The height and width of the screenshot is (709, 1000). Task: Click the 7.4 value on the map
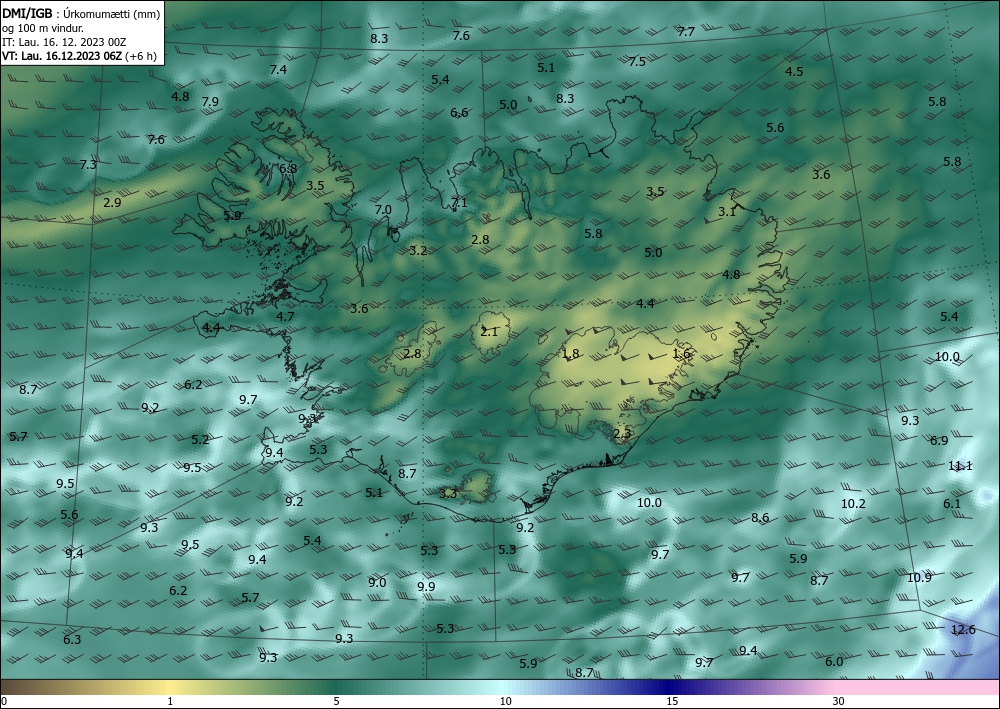pos(278,70)
